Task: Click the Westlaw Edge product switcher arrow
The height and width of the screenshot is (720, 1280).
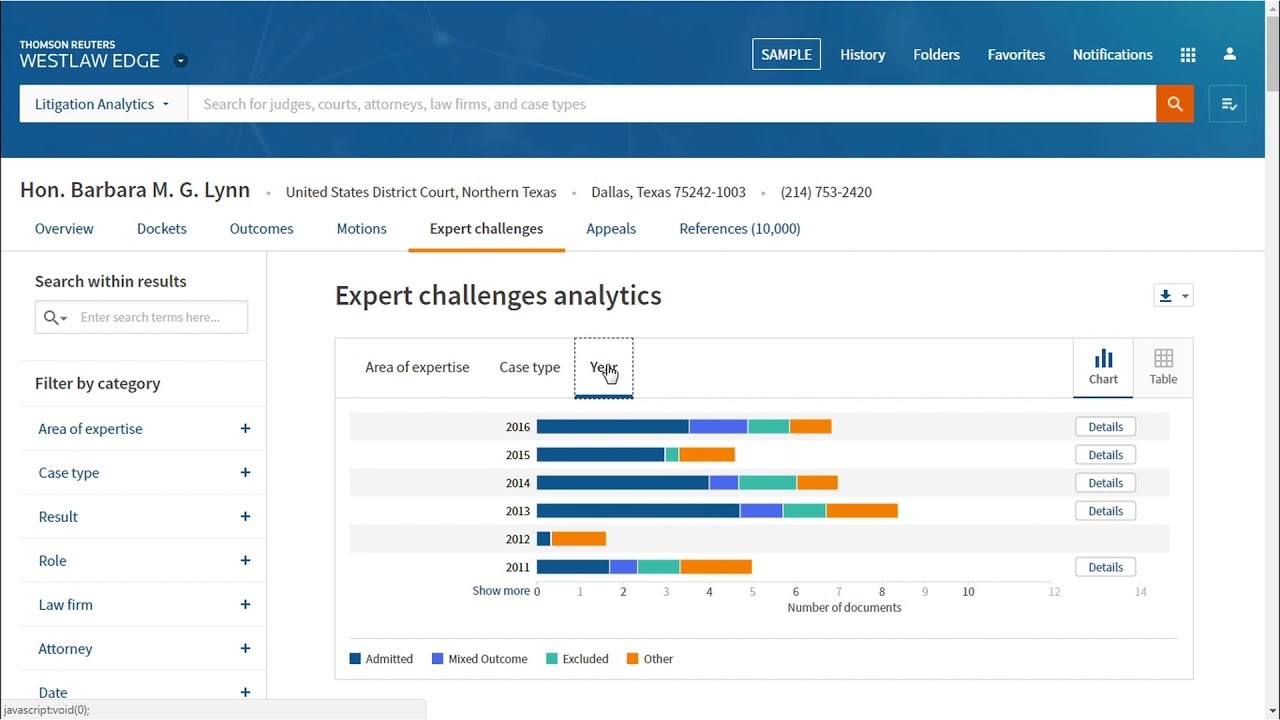Action: coord(181,61)
